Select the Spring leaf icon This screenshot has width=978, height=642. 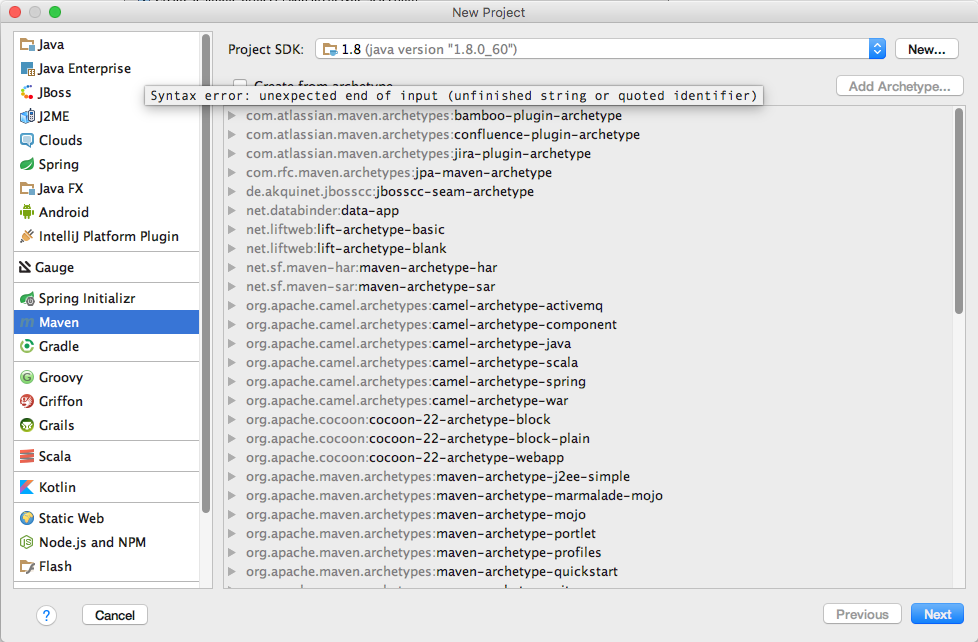tap(27, 164)
